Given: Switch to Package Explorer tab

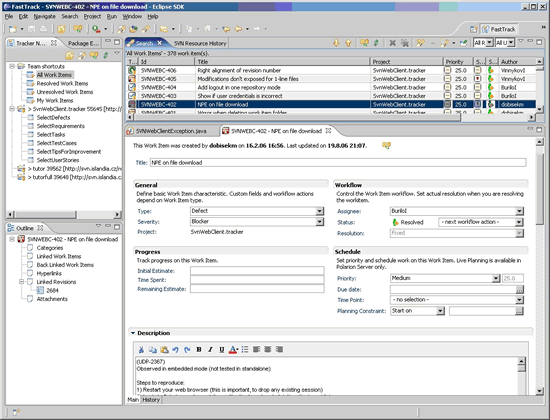Looking at the screenshot, I should [83, 44].
